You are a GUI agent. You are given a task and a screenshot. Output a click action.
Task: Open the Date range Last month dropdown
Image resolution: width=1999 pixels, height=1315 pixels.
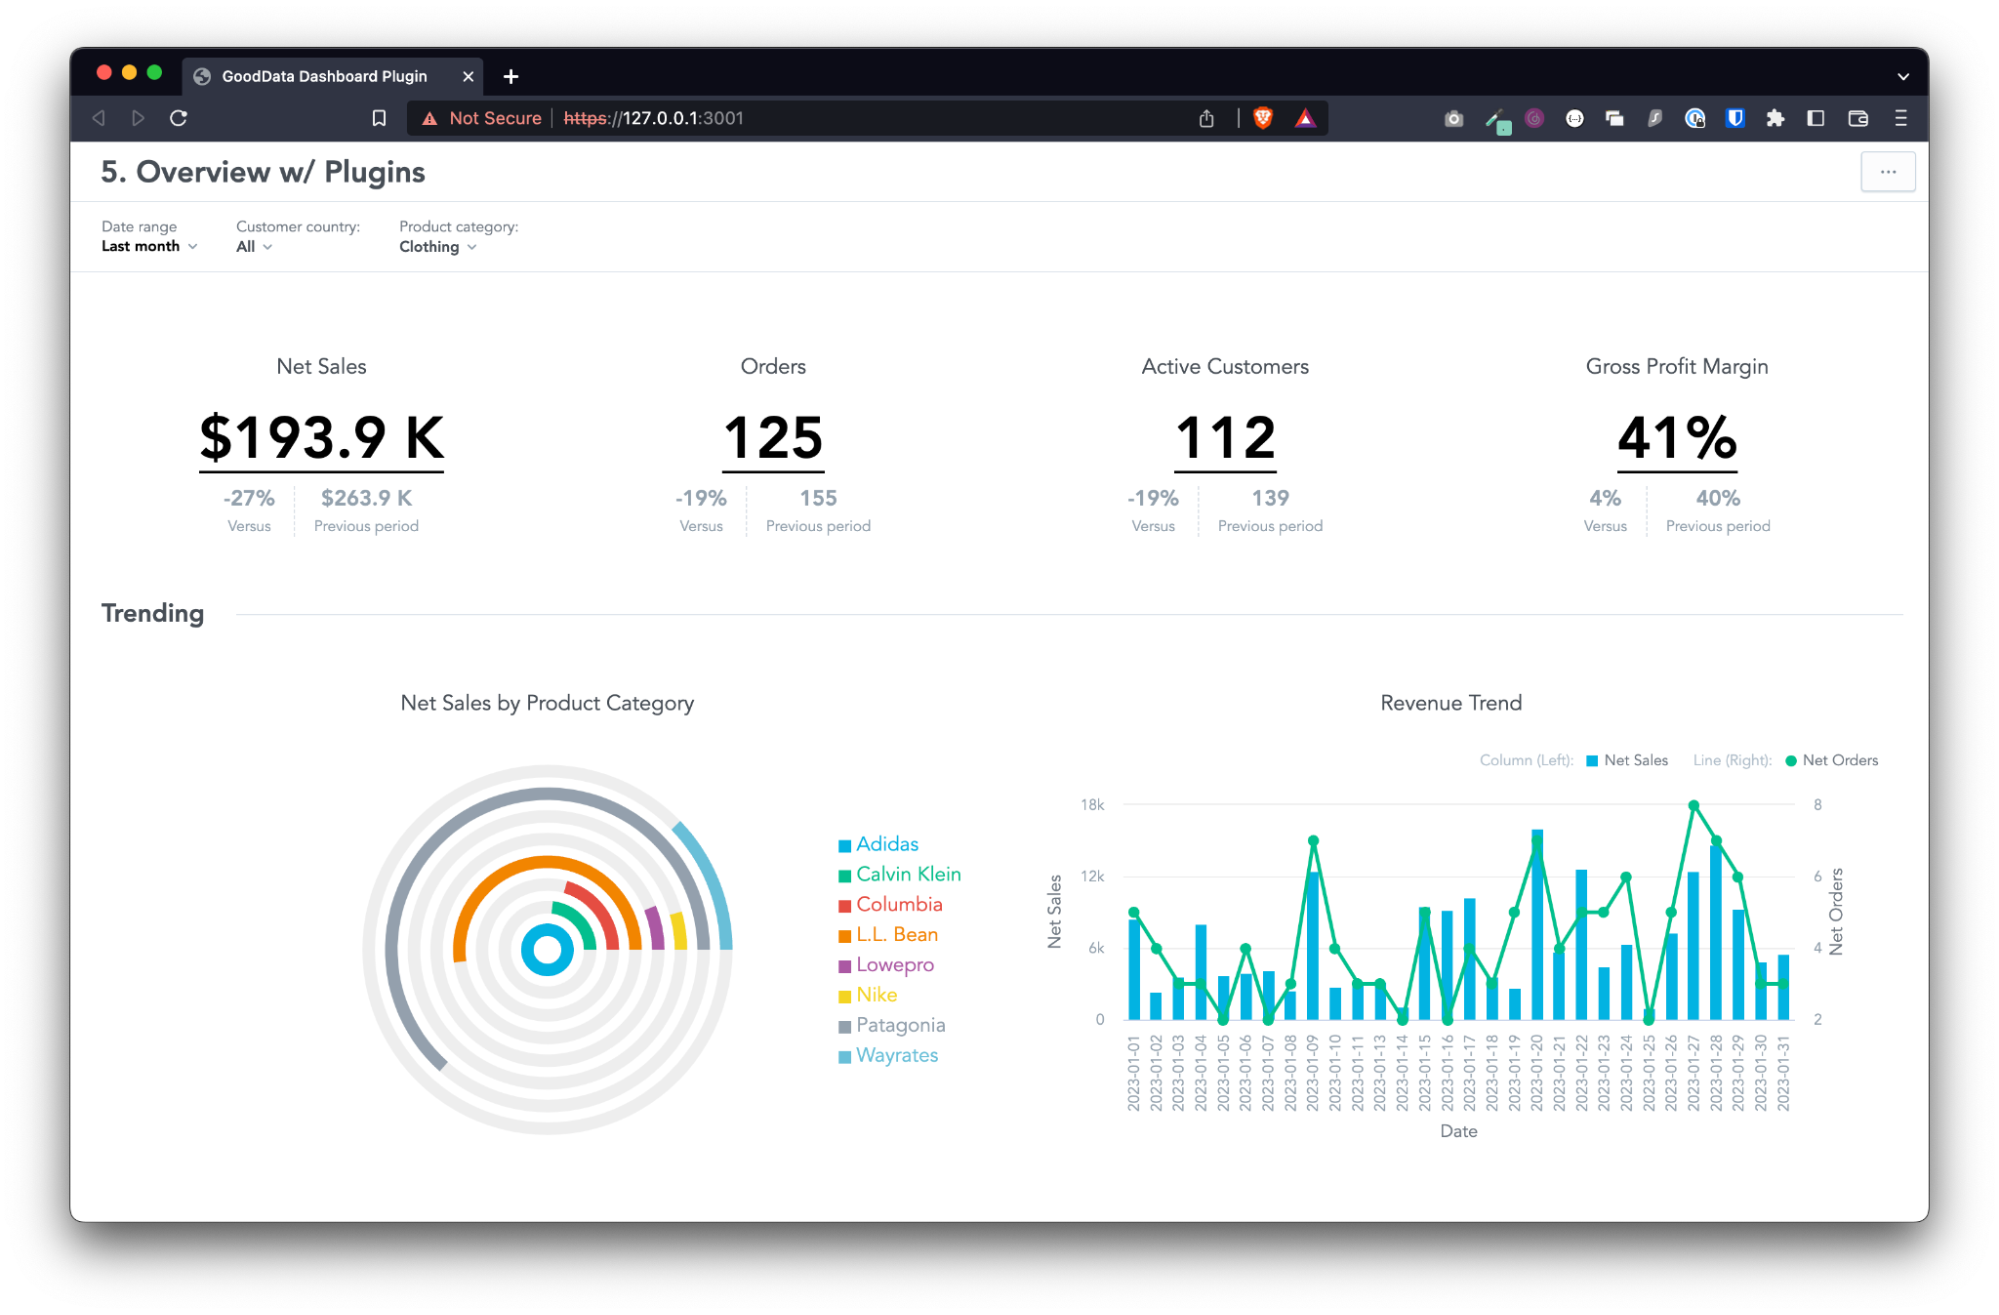(148, 246)
